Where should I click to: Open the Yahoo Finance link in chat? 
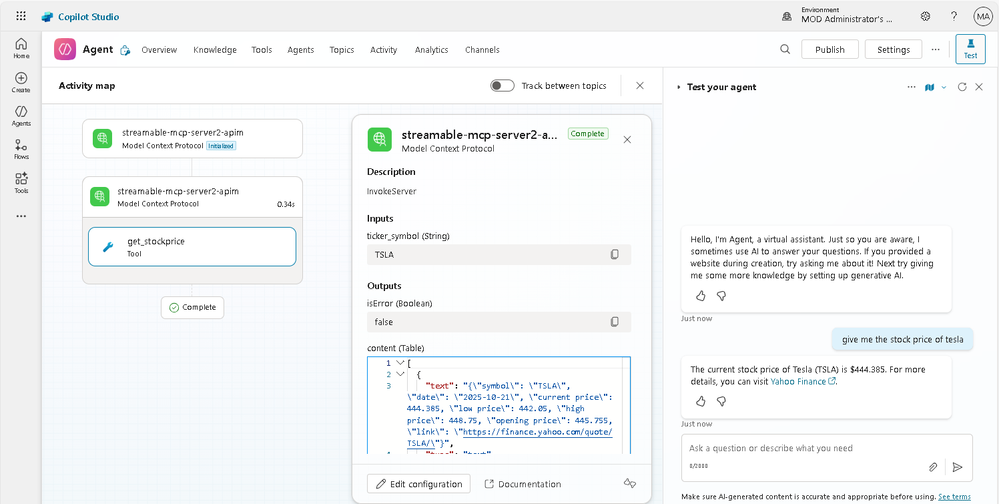[x=803, y=381]
